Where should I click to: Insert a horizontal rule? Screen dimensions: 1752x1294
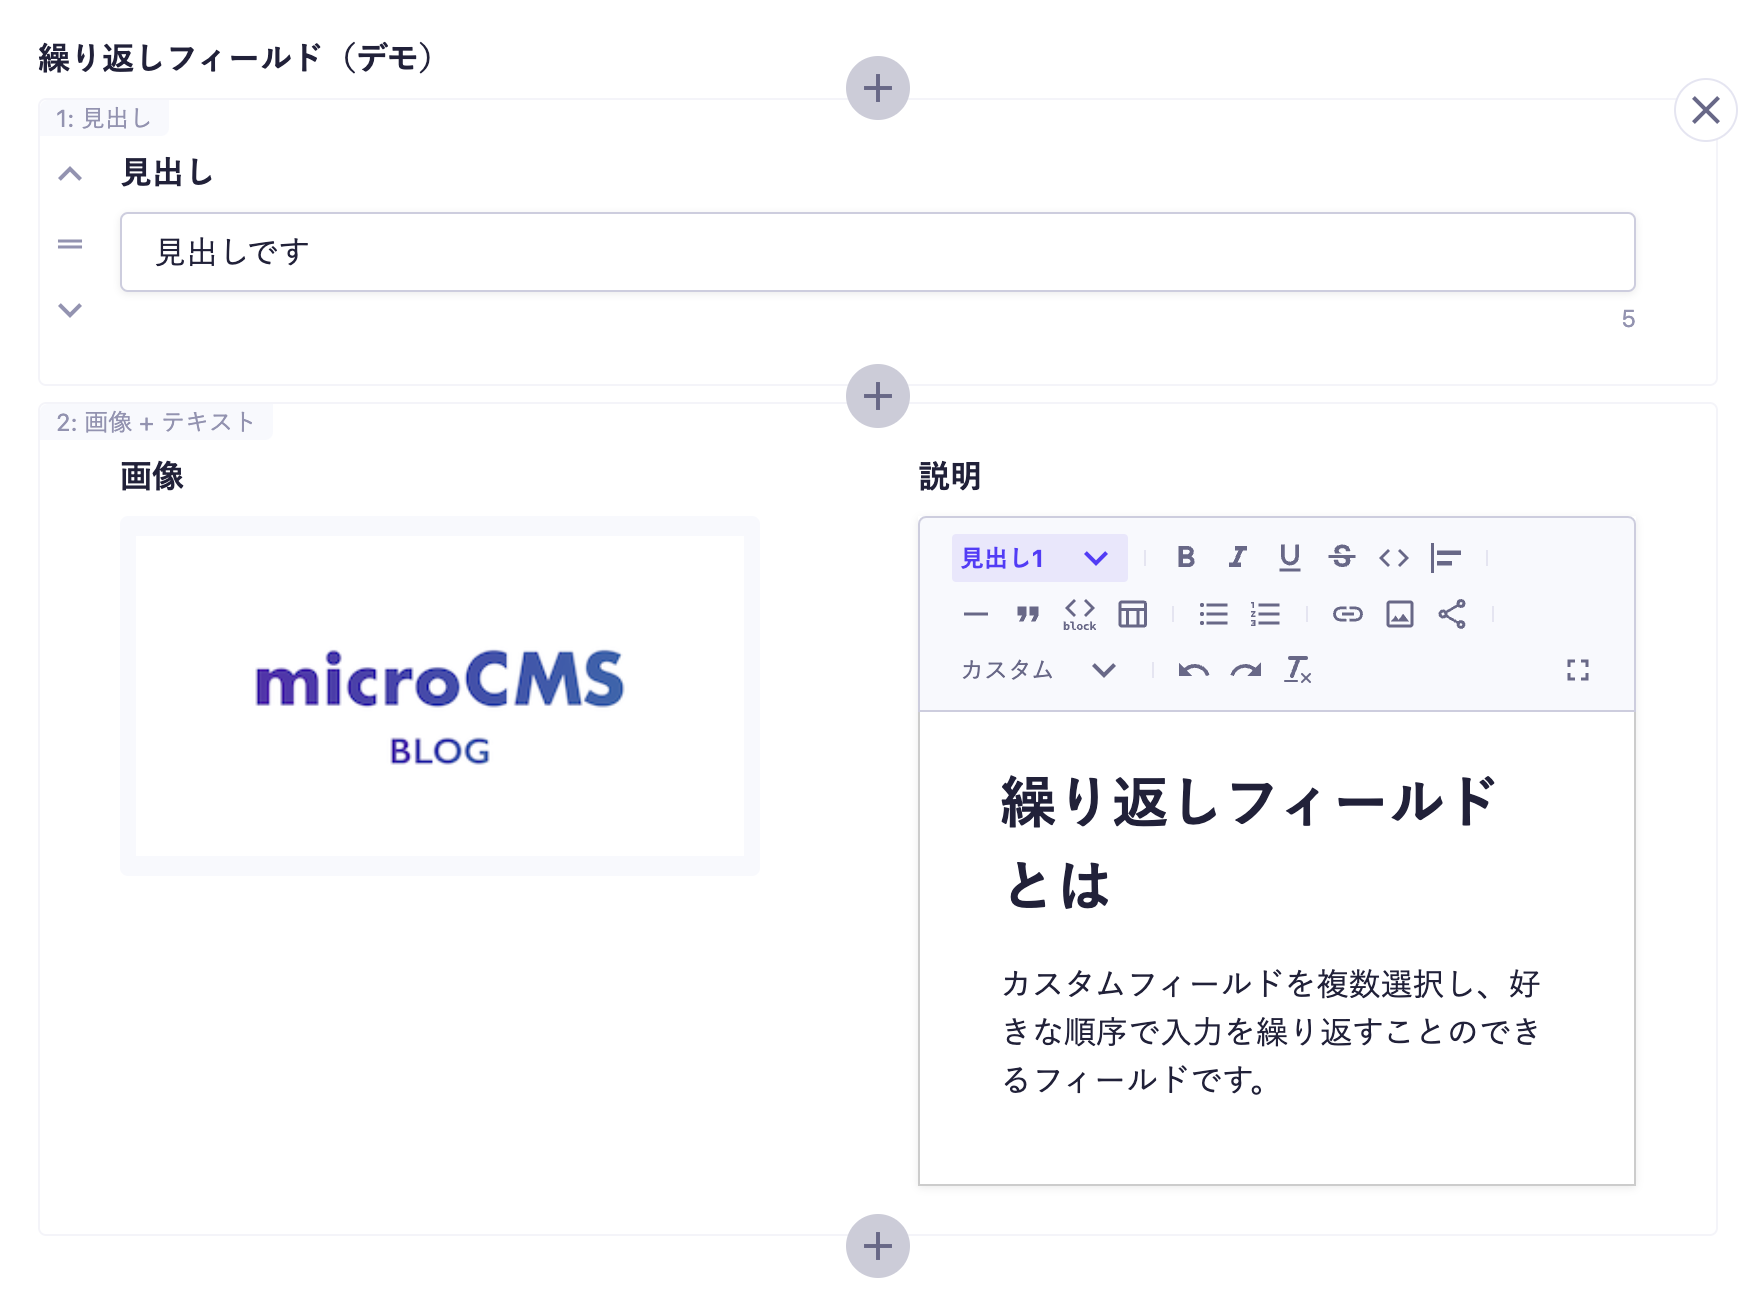click(976, 614)
